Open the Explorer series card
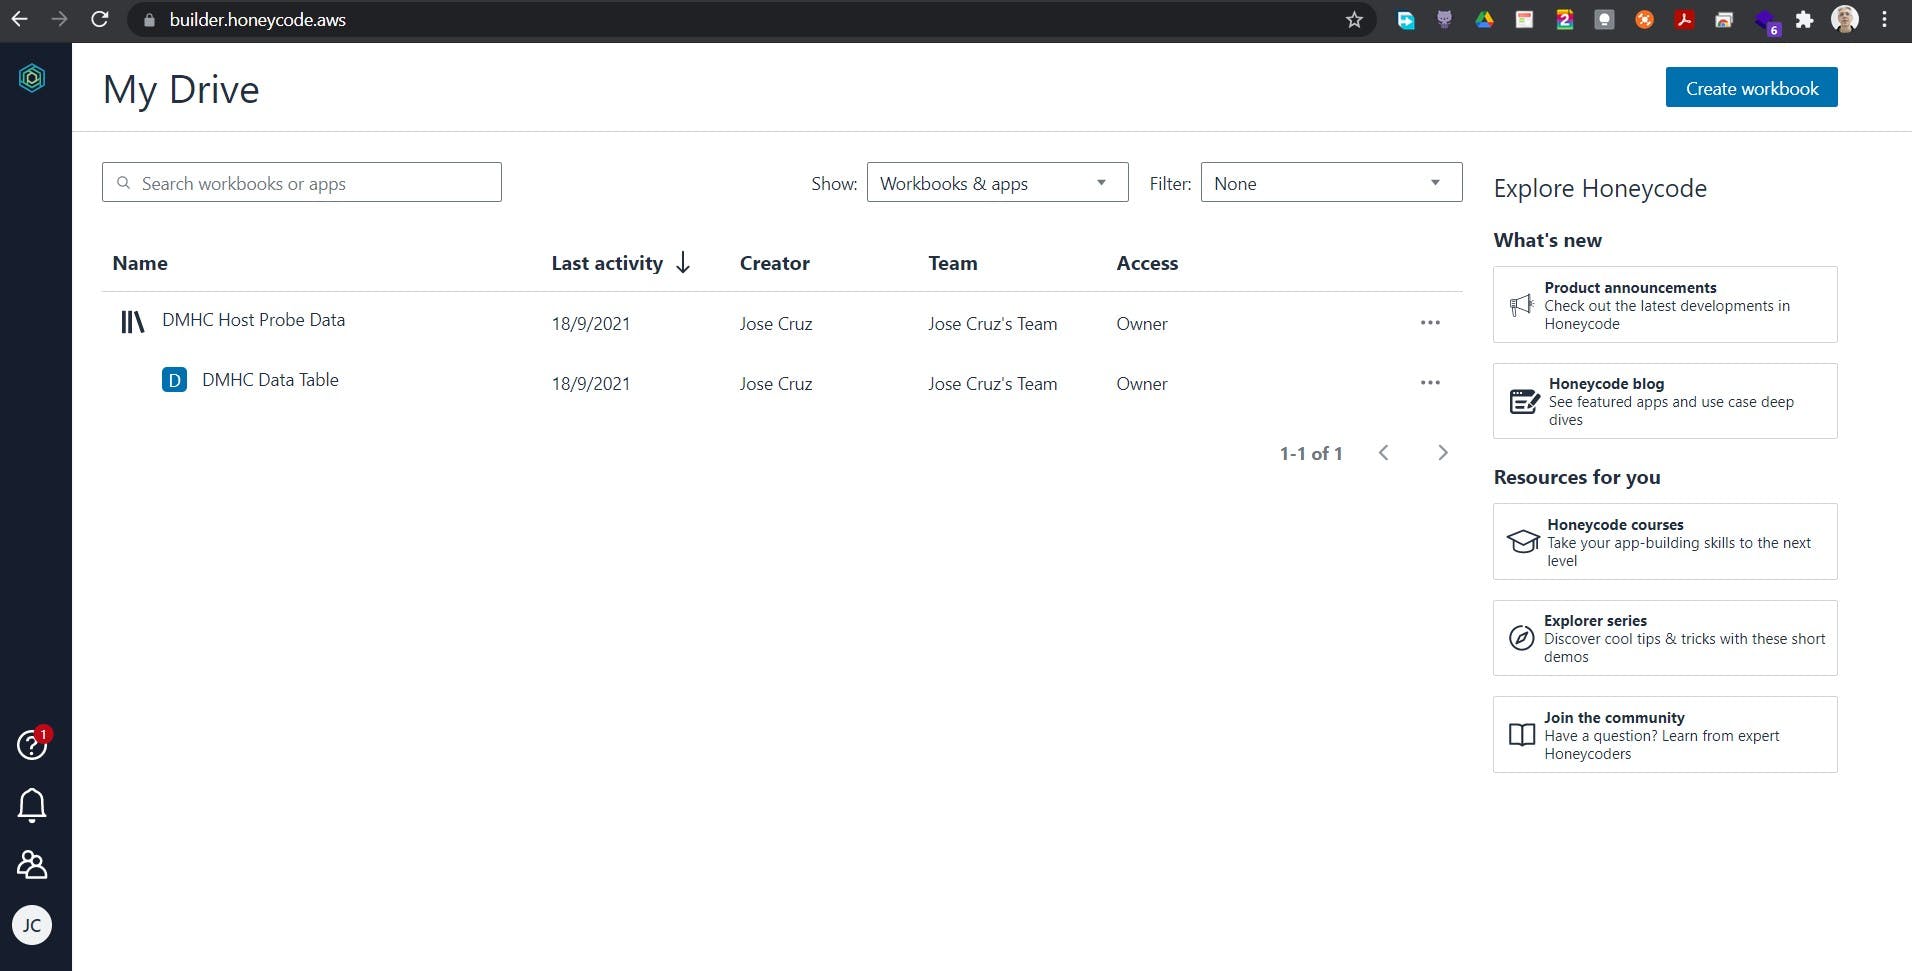The height and width of the screenshot is (971, 1912). [x=1665, y=638]
